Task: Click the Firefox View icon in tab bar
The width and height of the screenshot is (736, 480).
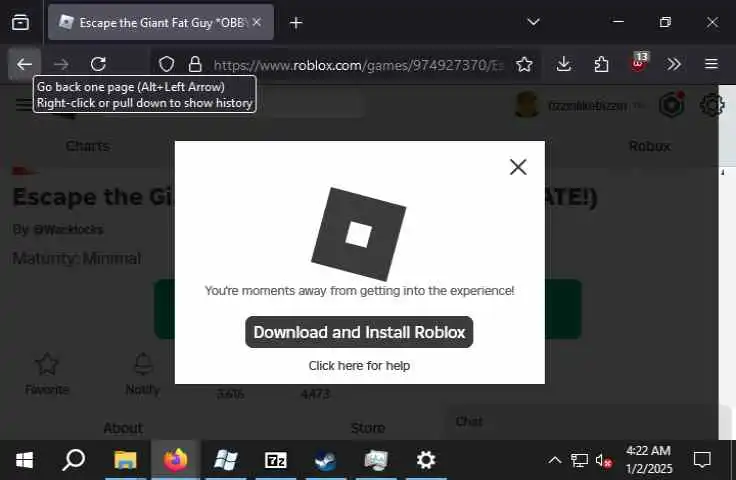Action: coord(20,22)
